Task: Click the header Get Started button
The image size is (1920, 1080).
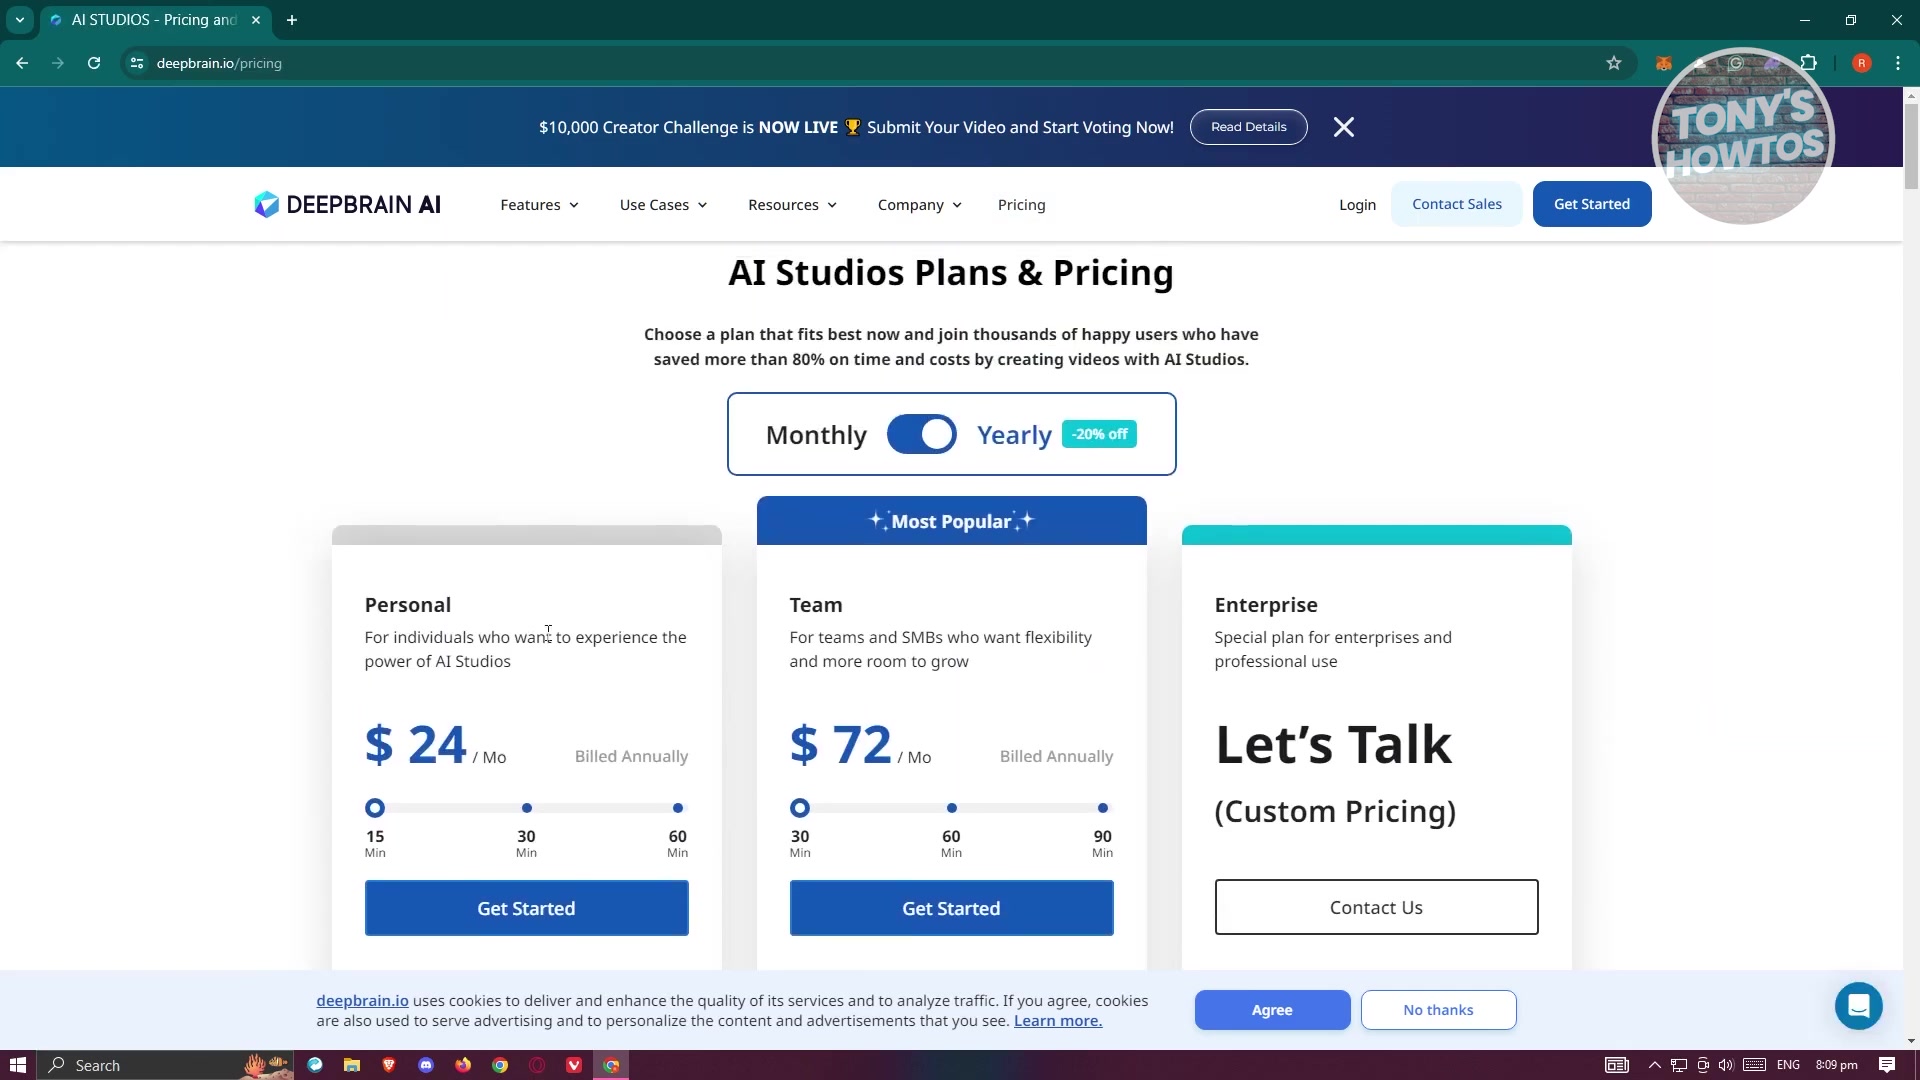Action: point(1591,204)
